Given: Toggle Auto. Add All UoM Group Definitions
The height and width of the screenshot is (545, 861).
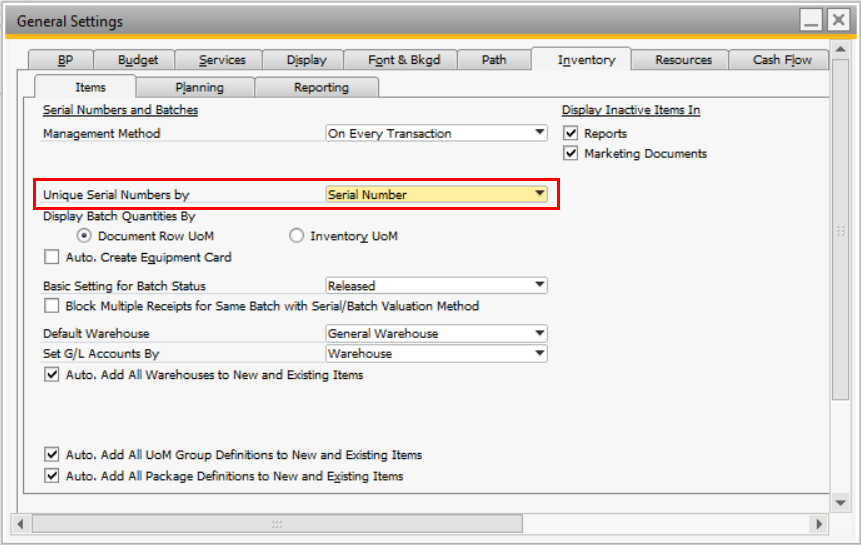Looking at the screenshot, I should 52,455.
